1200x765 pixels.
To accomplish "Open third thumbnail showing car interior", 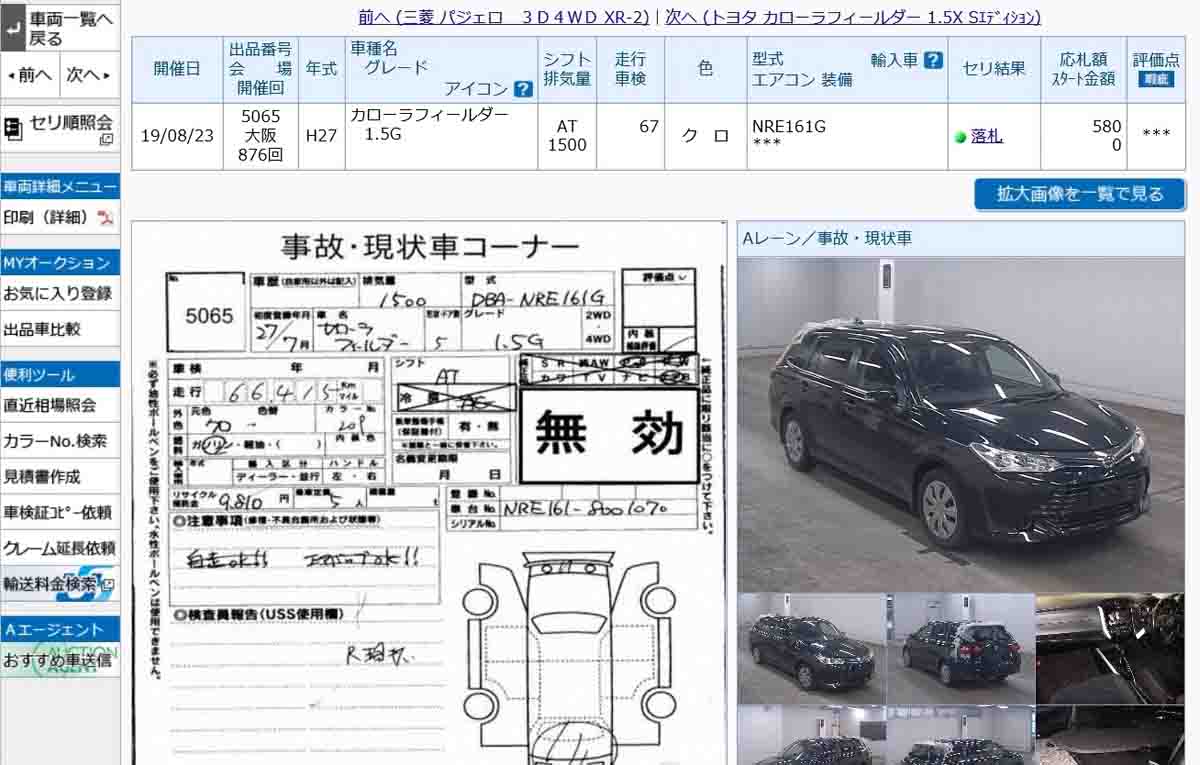I will 1110,649.
